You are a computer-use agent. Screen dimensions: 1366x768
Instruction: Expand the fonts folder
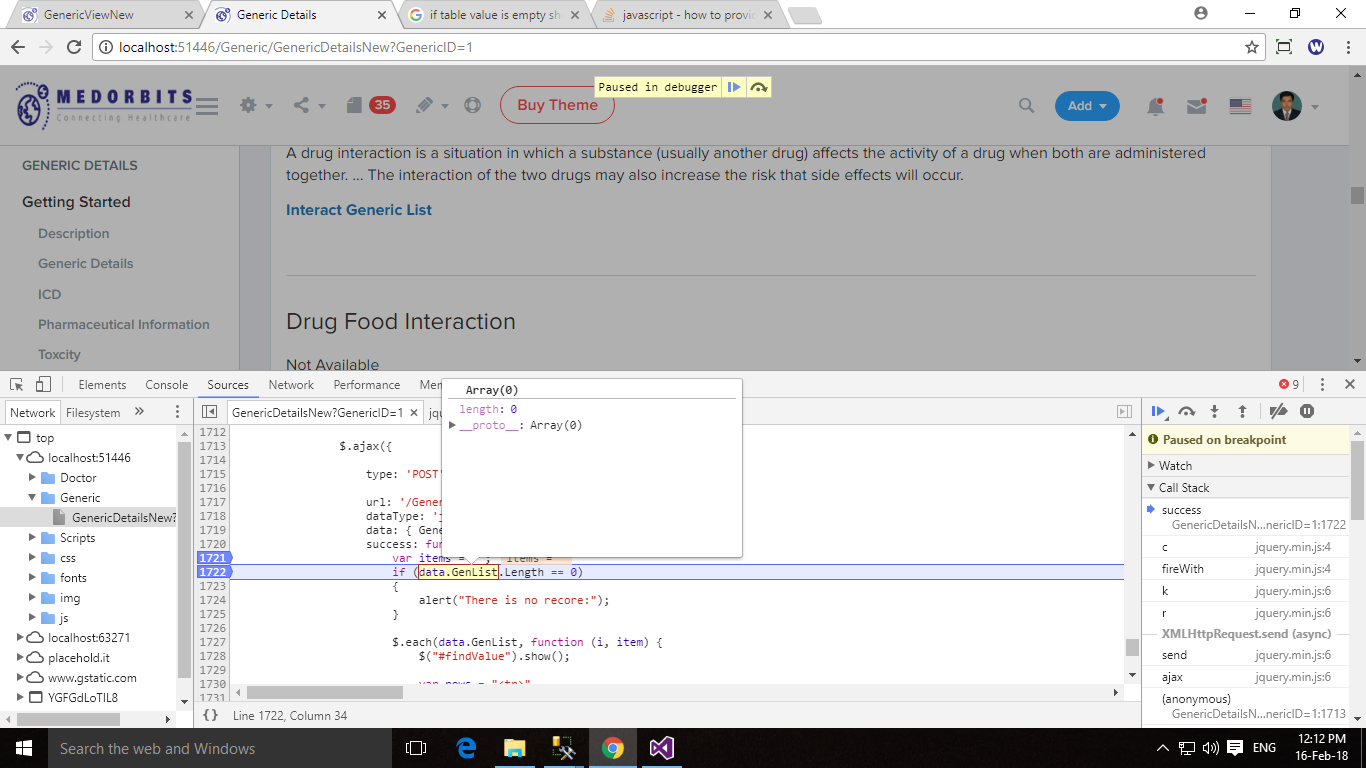33,578
